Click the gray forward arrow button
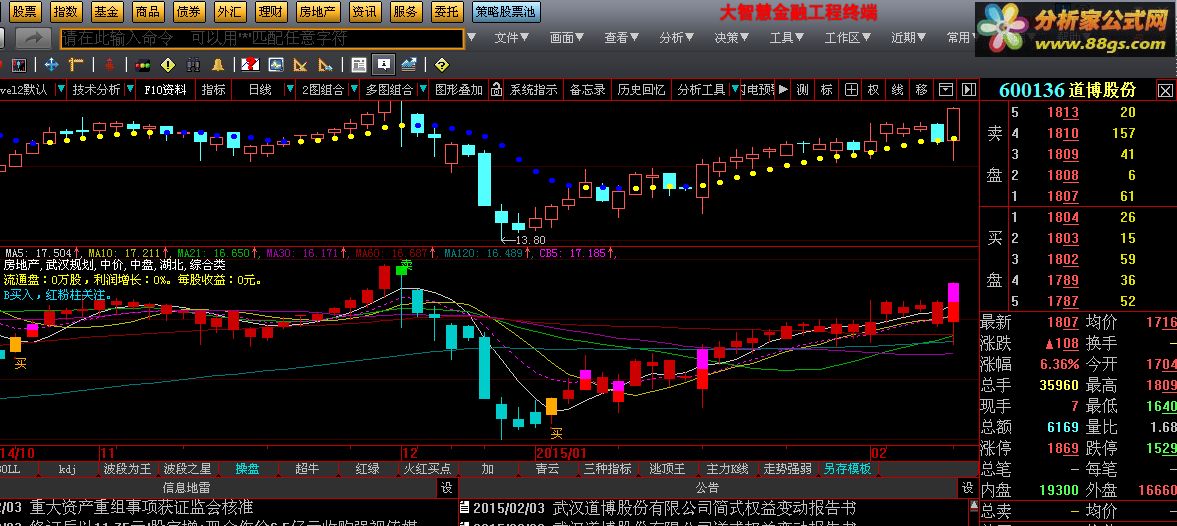This screenshot has height=526, width=1177. tap(33, 38)
